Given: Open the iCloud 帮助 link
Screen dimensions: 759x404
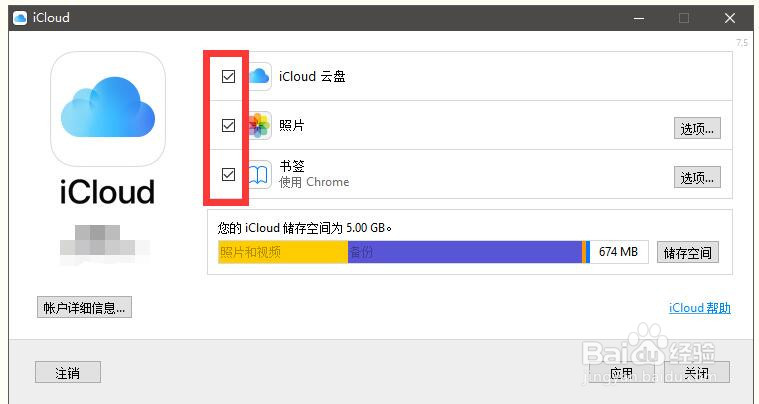Looking at the screenshot, I should pos(699,308).
